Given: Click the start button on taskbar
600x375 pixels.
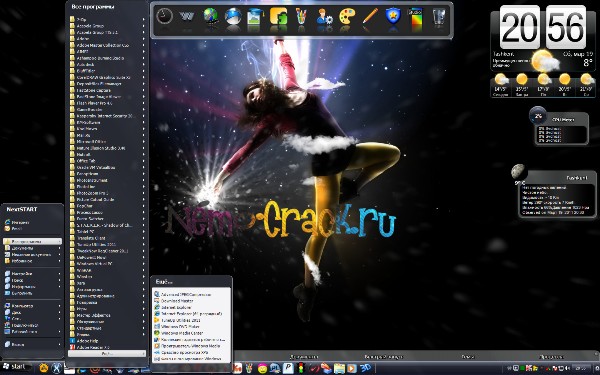Looking at the screenshot, I should pyautogui.click(x=16, y=367).
